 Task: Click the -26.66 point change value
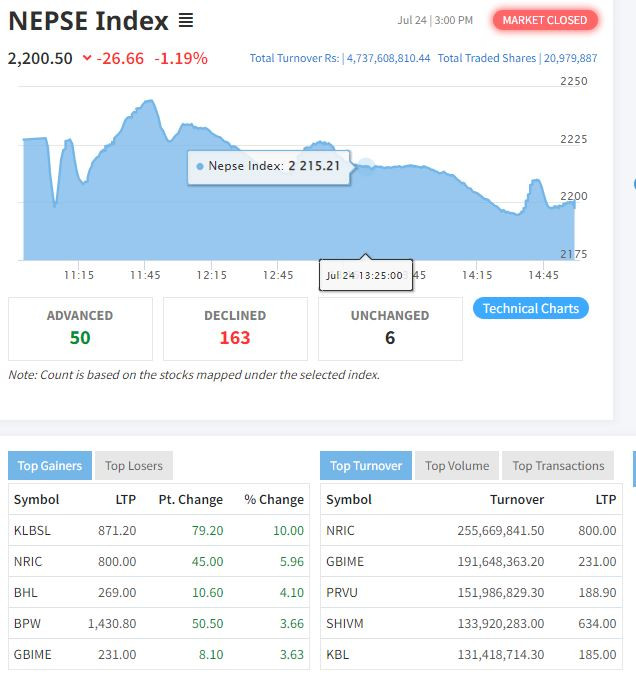tap(120, 58)
